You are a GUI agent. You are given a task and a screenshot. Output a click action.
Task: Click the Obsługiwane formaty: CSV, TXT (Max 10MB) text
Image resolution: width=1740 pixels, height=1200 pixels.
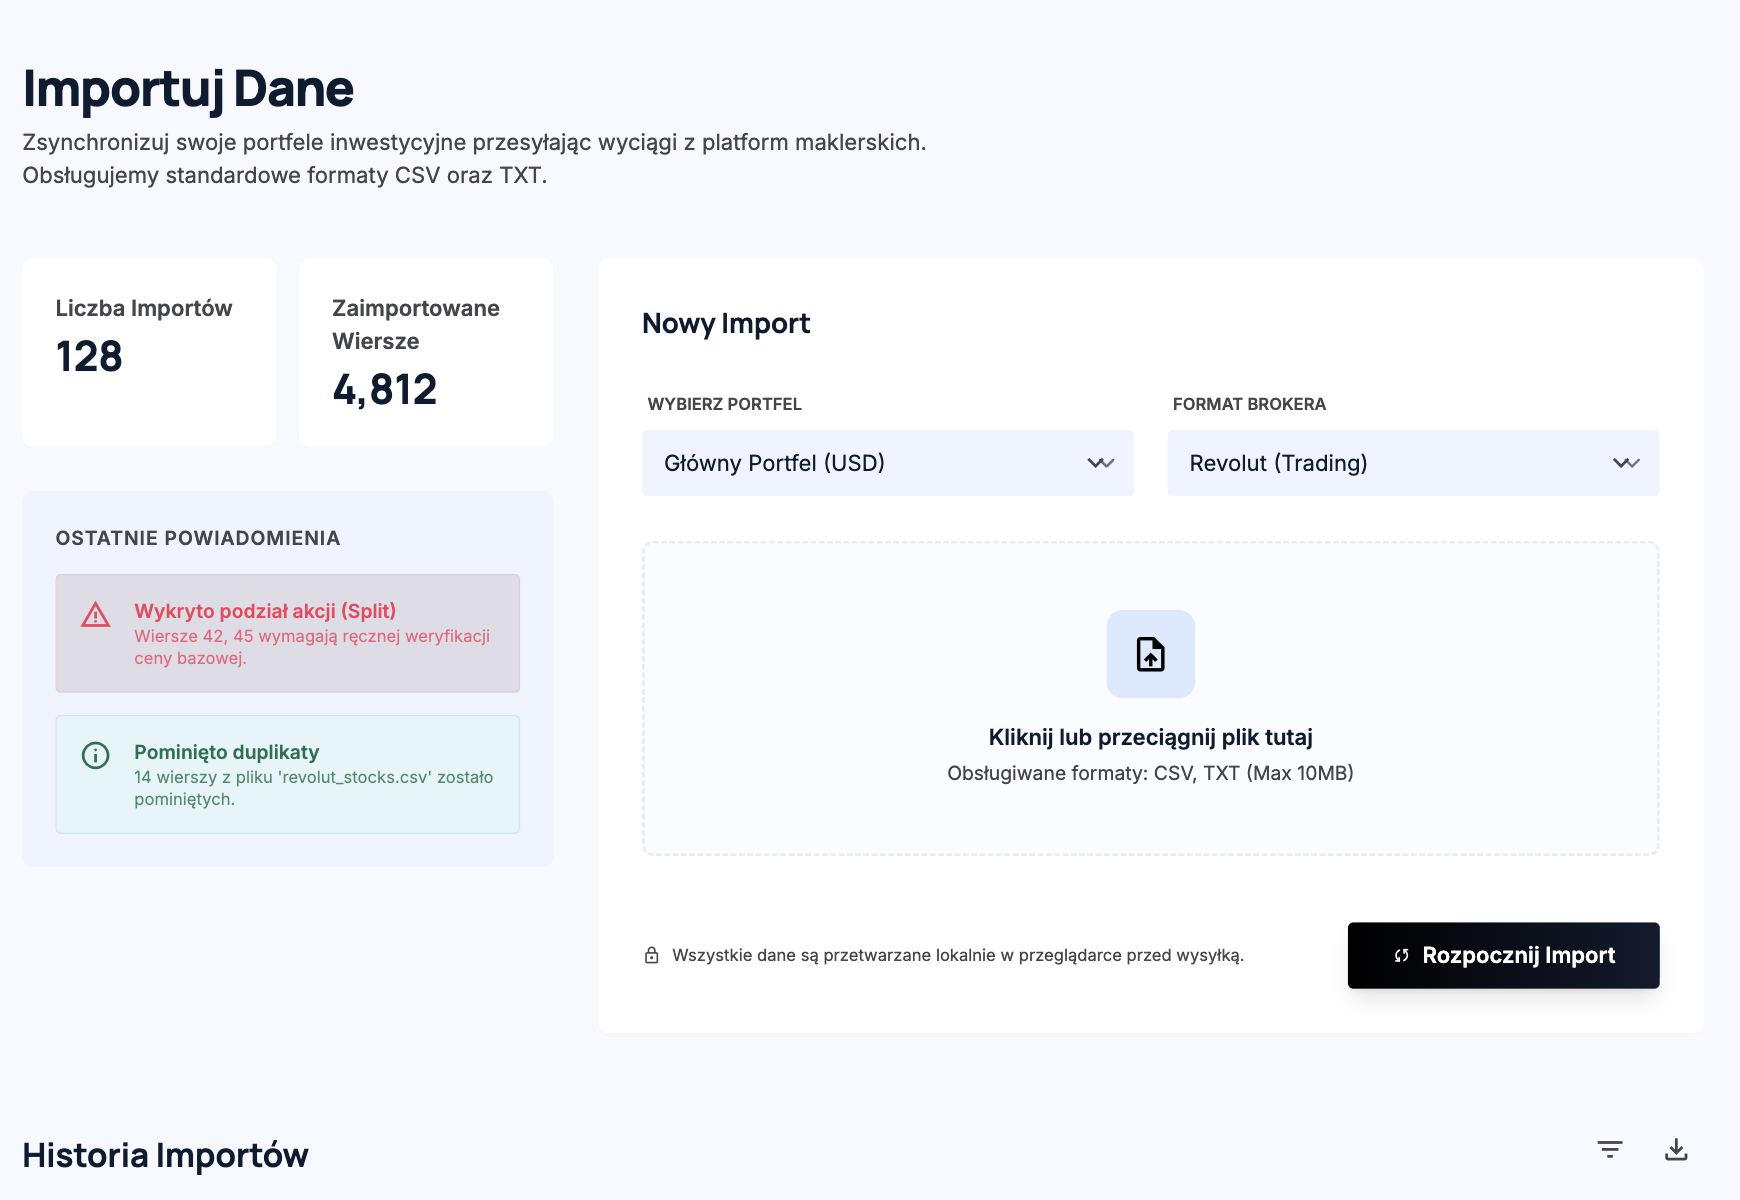(x=1150, y=773)
